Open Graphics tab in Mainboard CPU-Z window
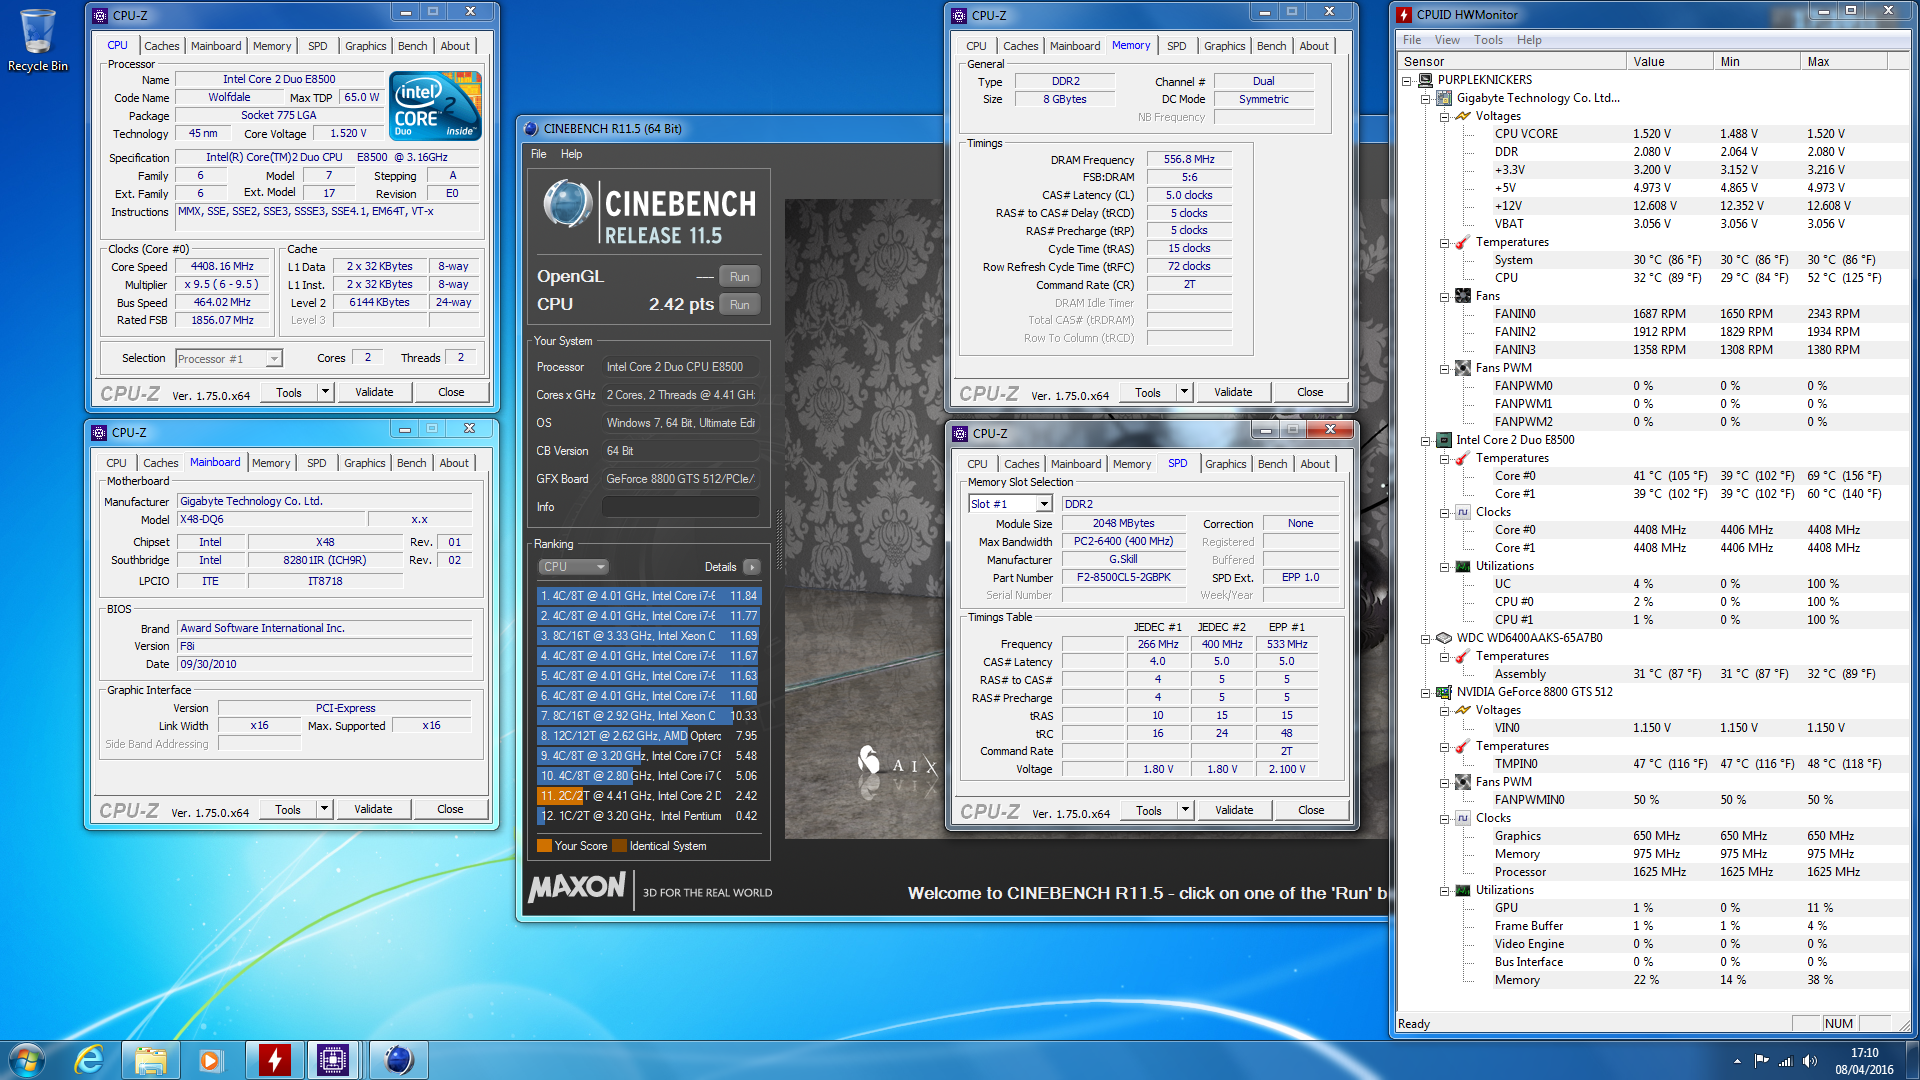 [364, 463]
